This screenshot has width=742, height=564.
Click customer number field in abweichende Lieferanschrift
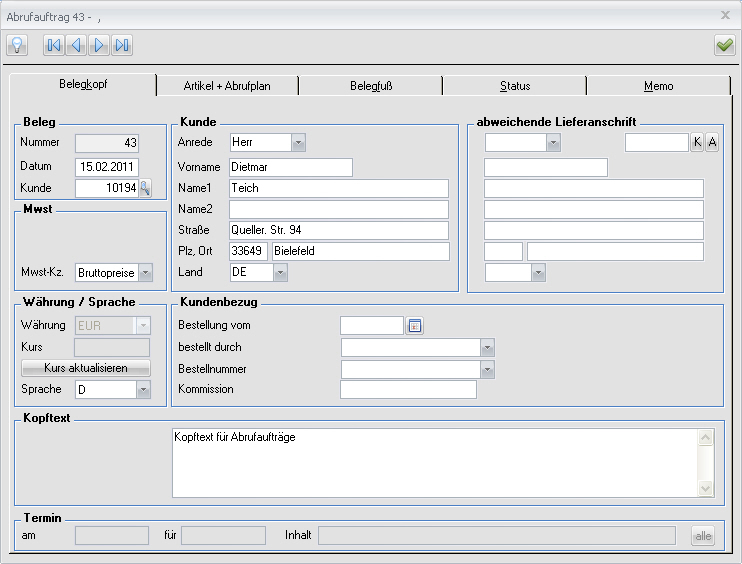pyautogui.click(x=657, y=142)
